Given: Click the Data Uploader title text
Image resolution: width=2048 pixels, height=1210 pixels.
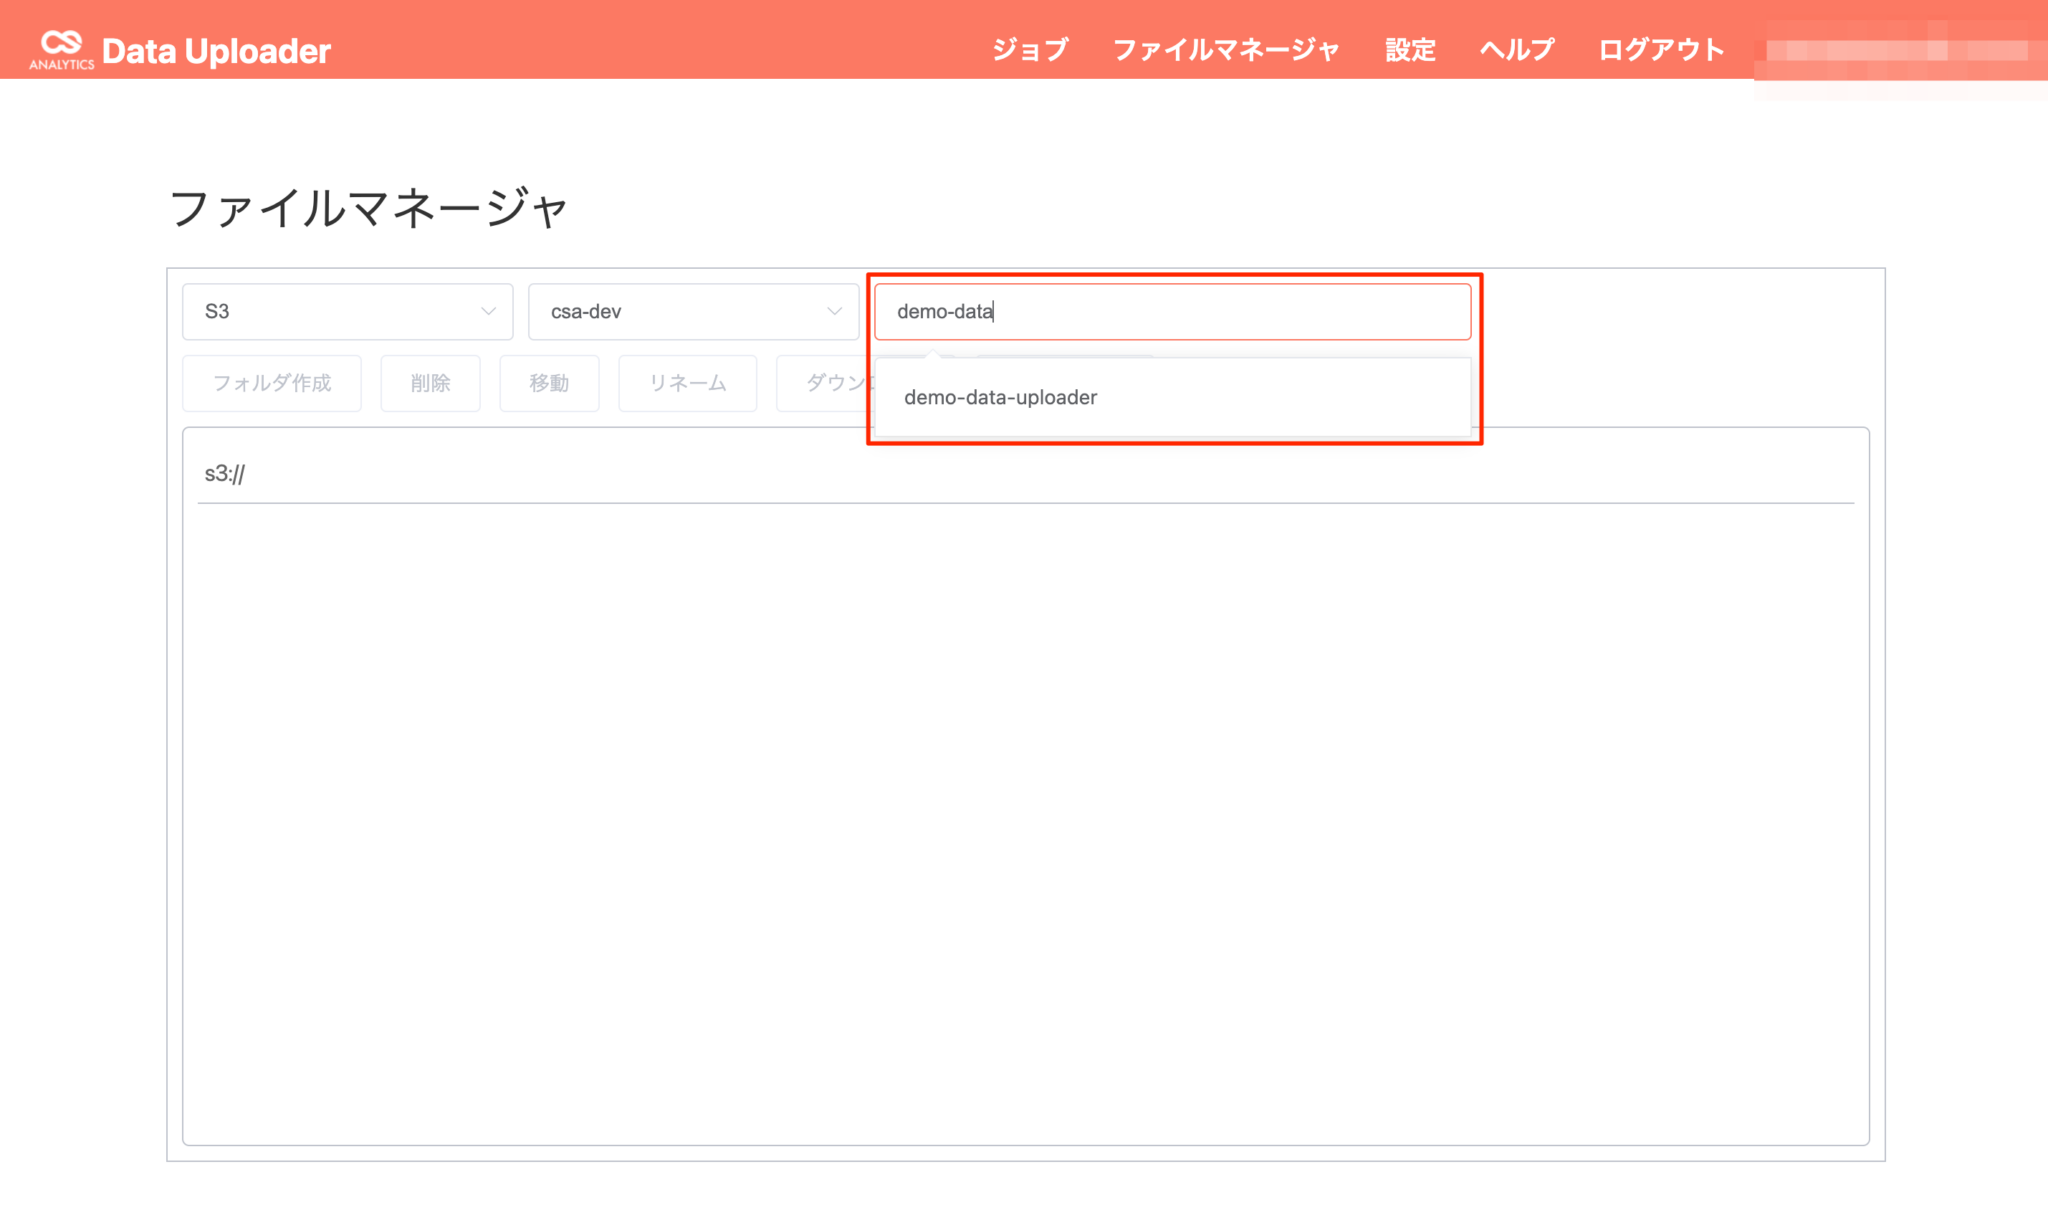Looking at the screenshot, I should click(217, 50).
